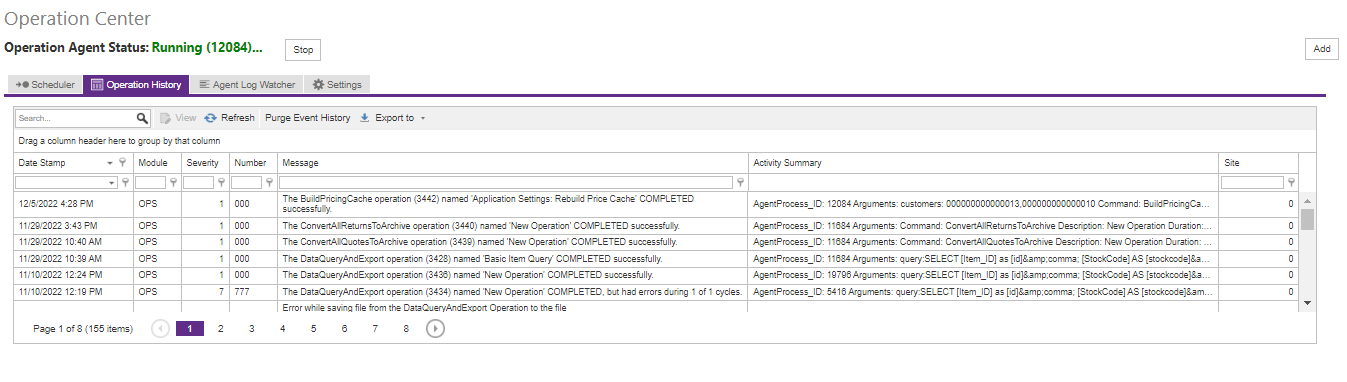Click the Export to download icon
Viewport: 1347px width, 382px height.
point(365,118)
